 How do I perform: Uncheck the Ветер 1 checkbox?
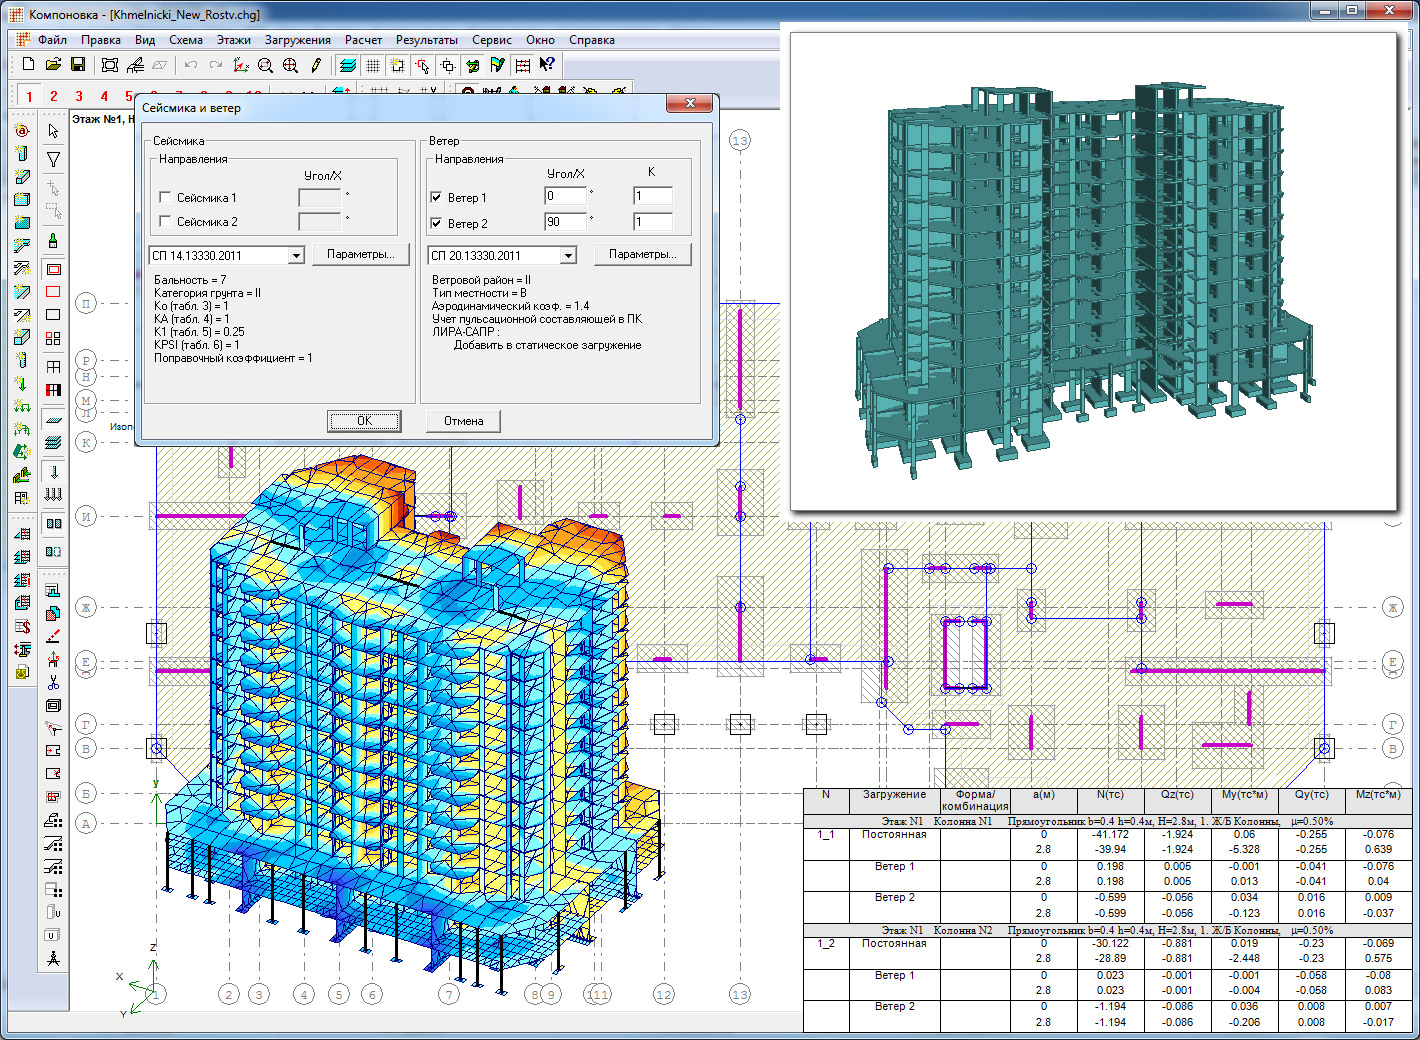[x=436, y=198]
